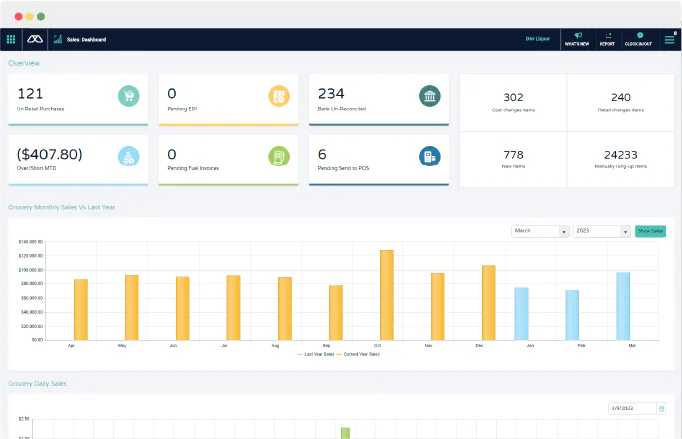Open the hamburger menu icon

[669, 40]
